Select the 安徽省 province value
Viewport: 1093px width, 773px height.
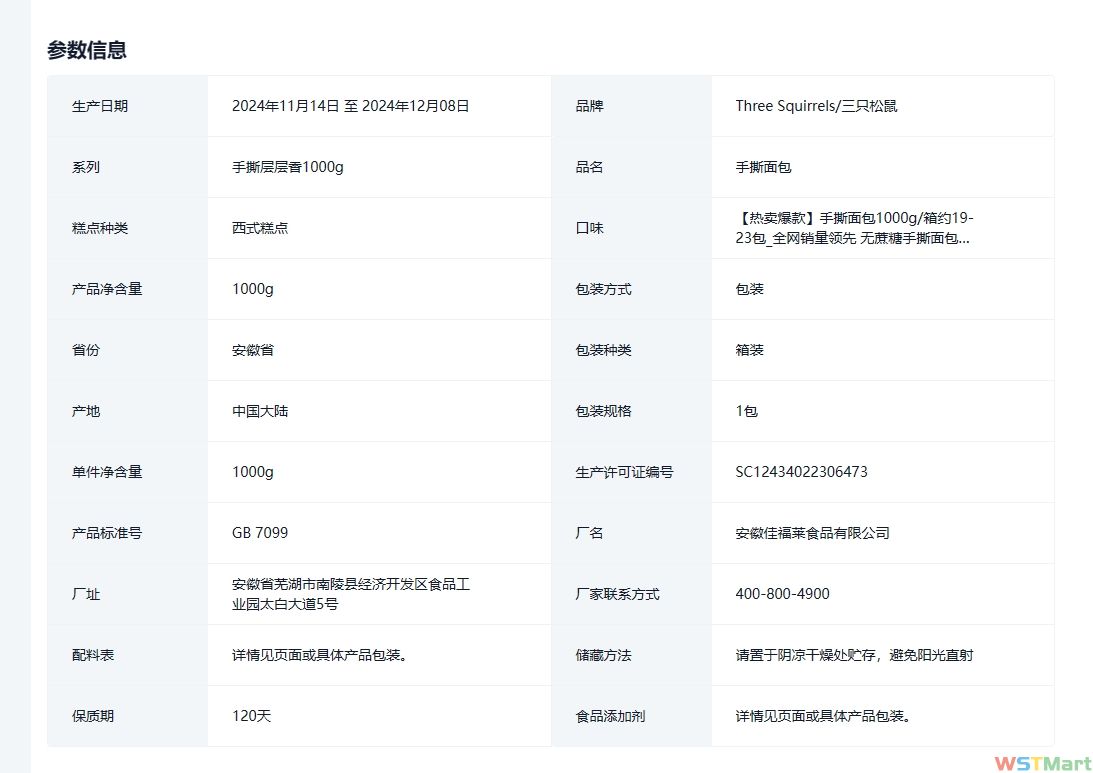(253, 350)
